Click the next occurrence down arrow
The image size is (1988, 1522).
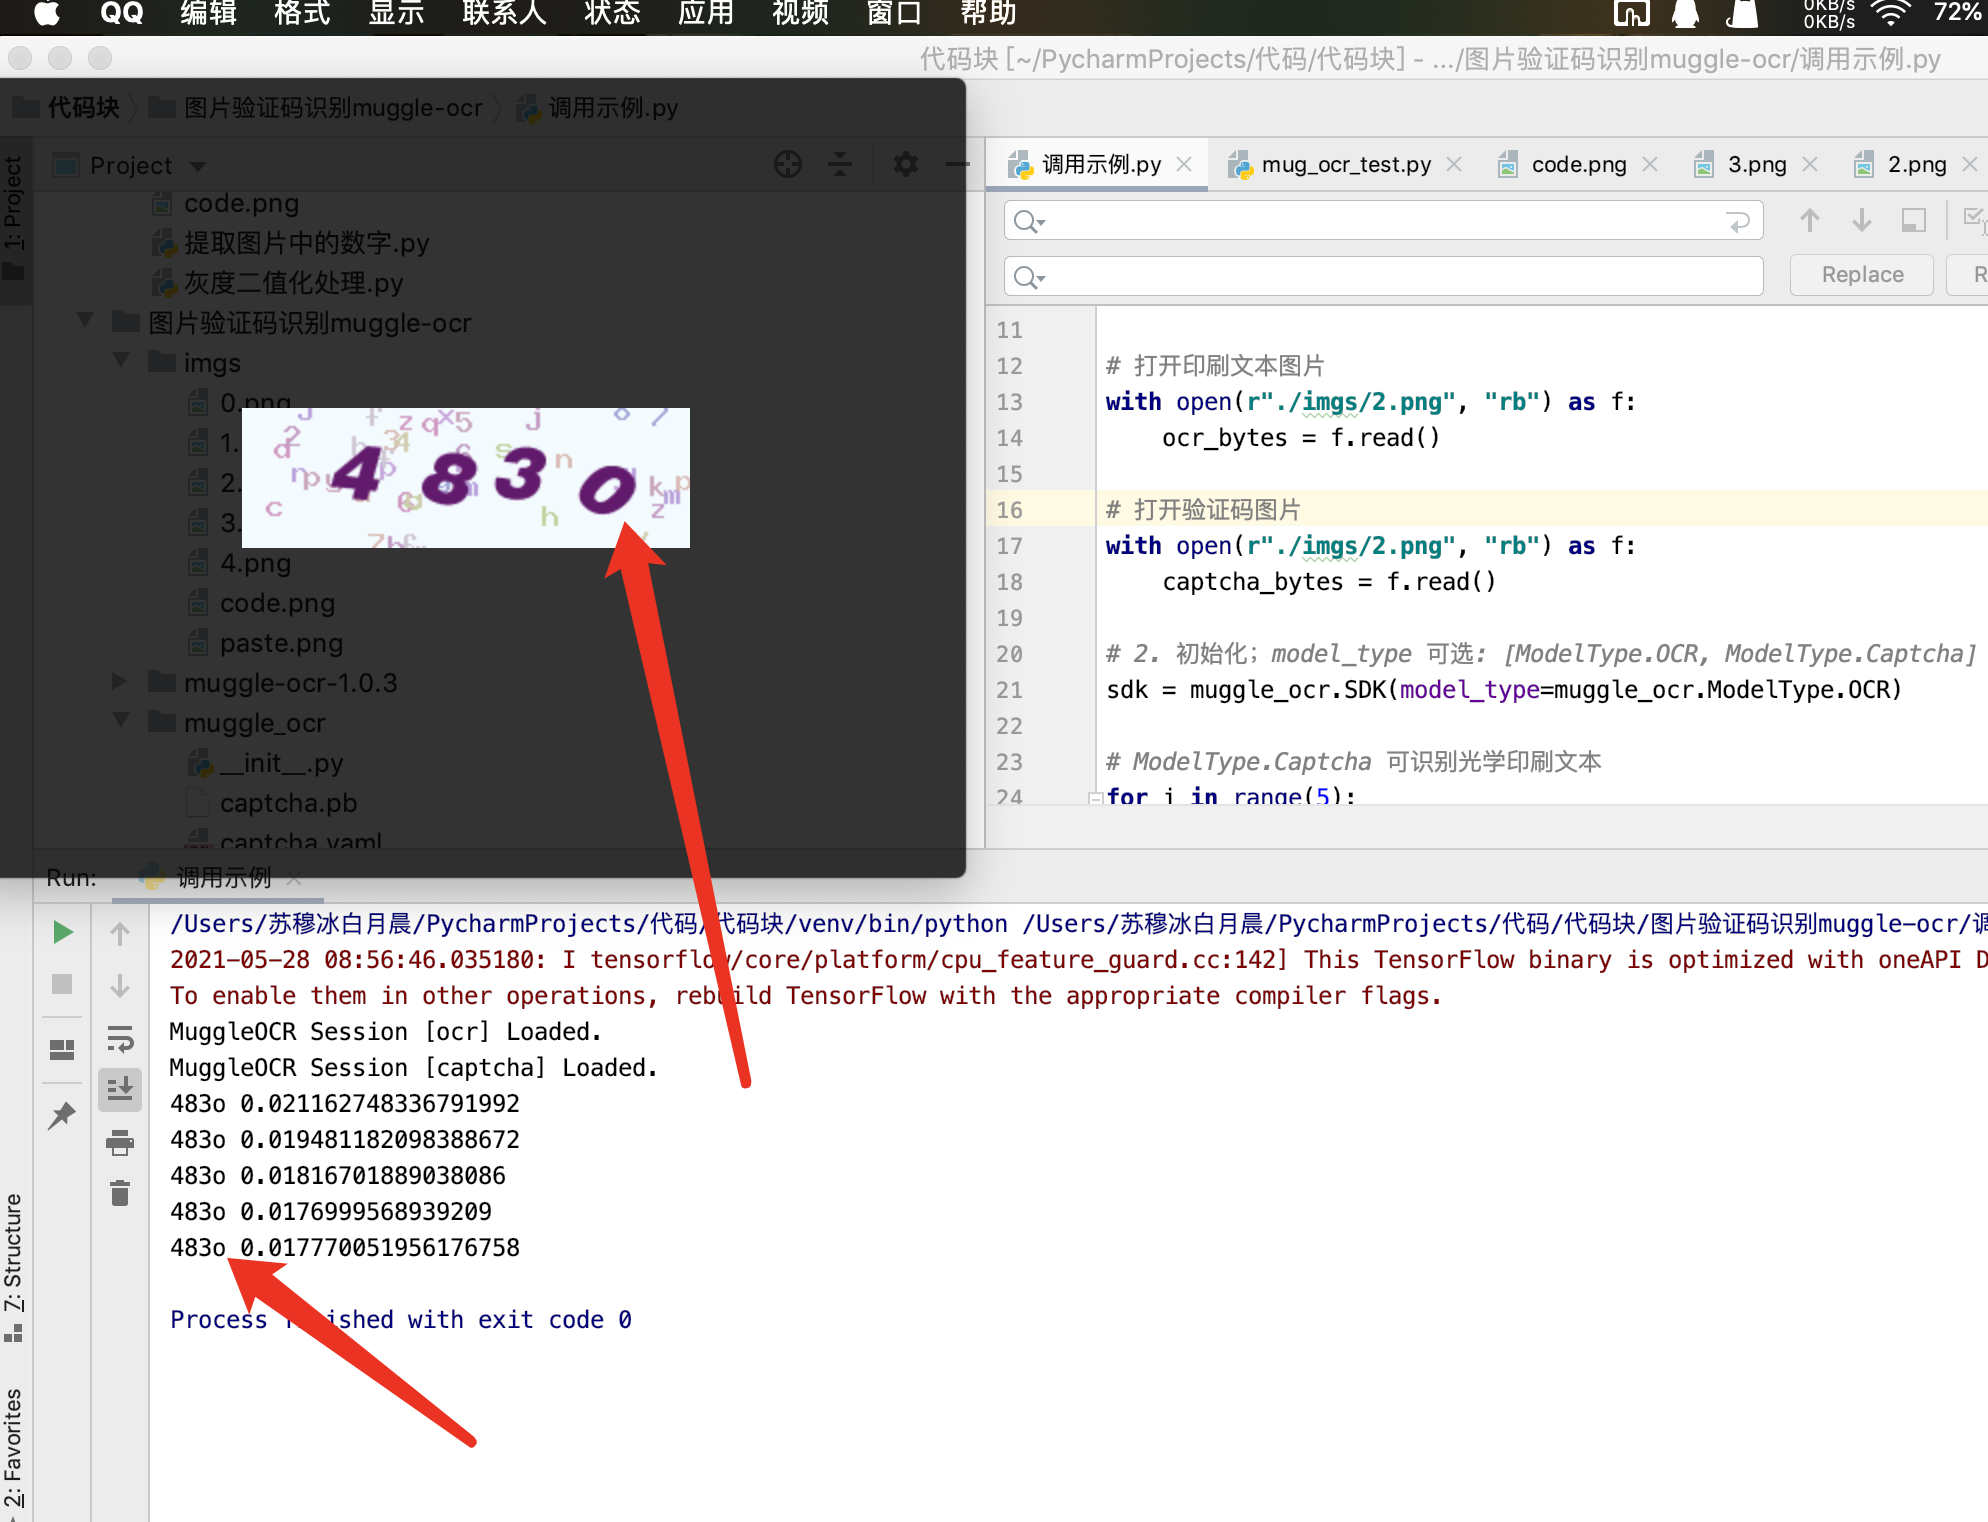[1862, 220]
